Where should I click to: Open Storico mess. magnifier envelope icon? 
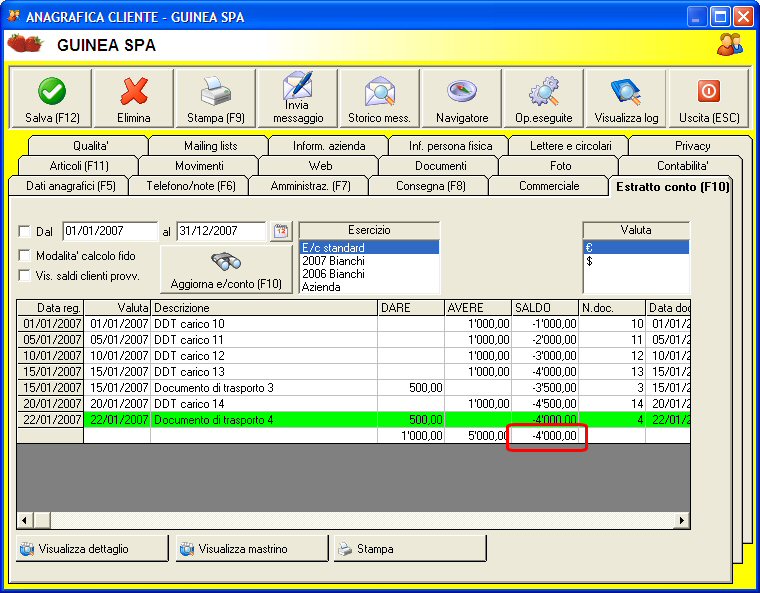click(380, 91)
